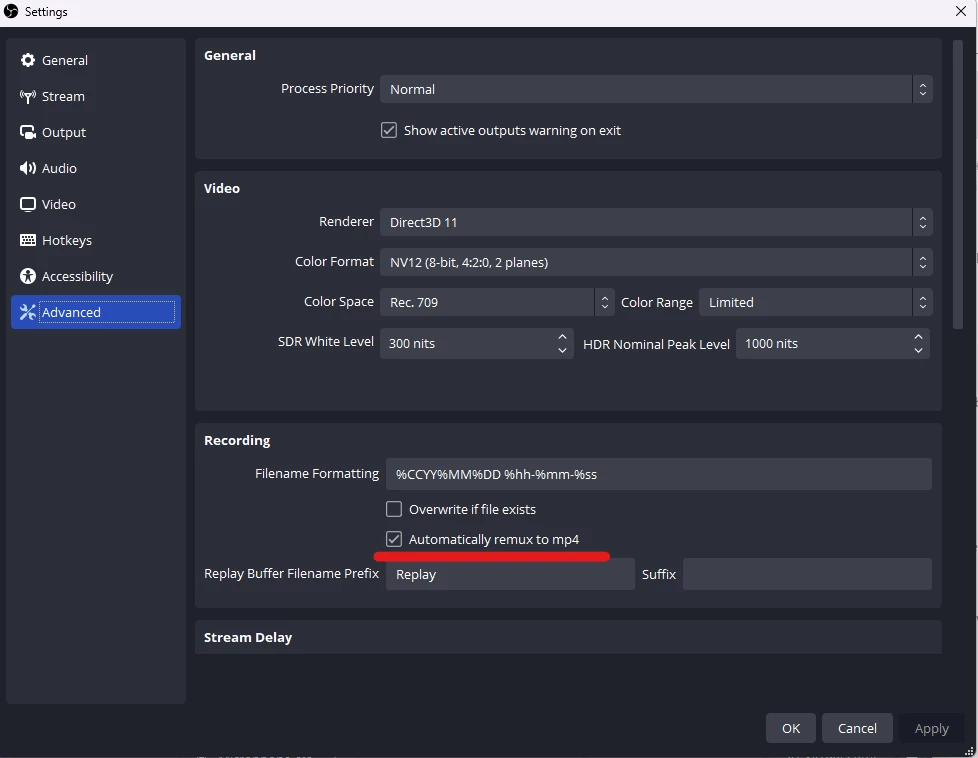Close the Settings window
Screen dimensions: 978x758
[961, 11]
